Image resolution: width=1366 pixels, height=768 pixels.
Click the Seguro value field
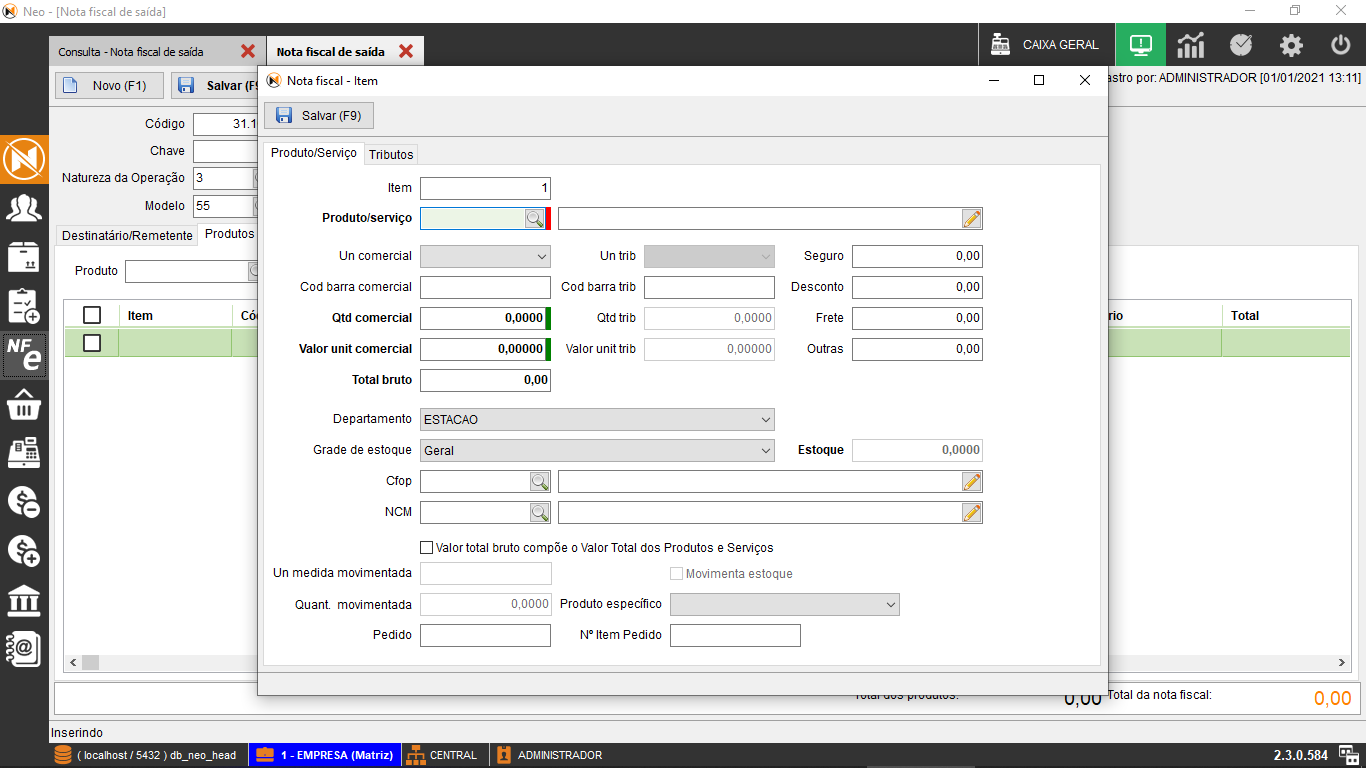[x=917, y=256]
